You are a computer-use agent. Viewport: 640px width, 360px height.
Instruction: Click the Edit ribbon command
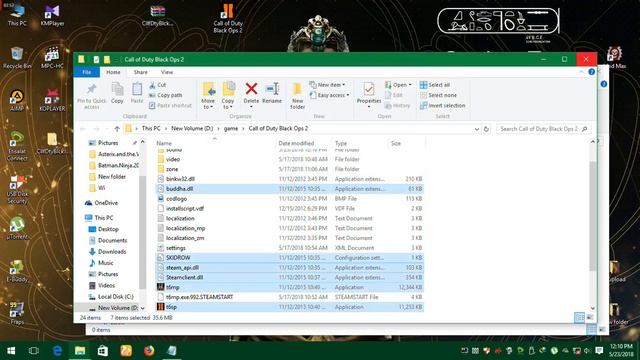pyautogui.click(x=394, y=95)
